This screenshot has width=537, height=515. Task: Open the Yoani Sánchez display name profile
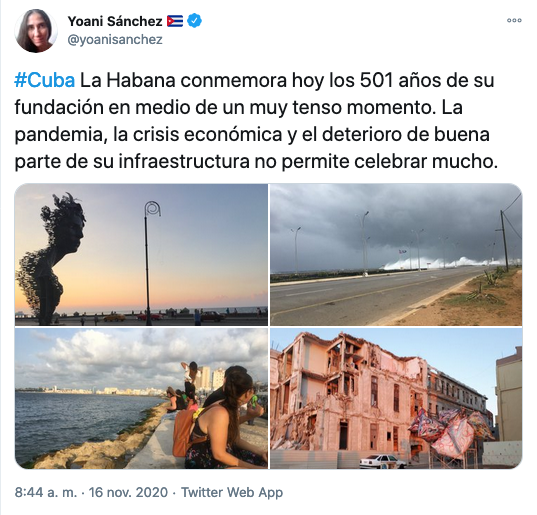pyautogui.click(x=115, y=21)
